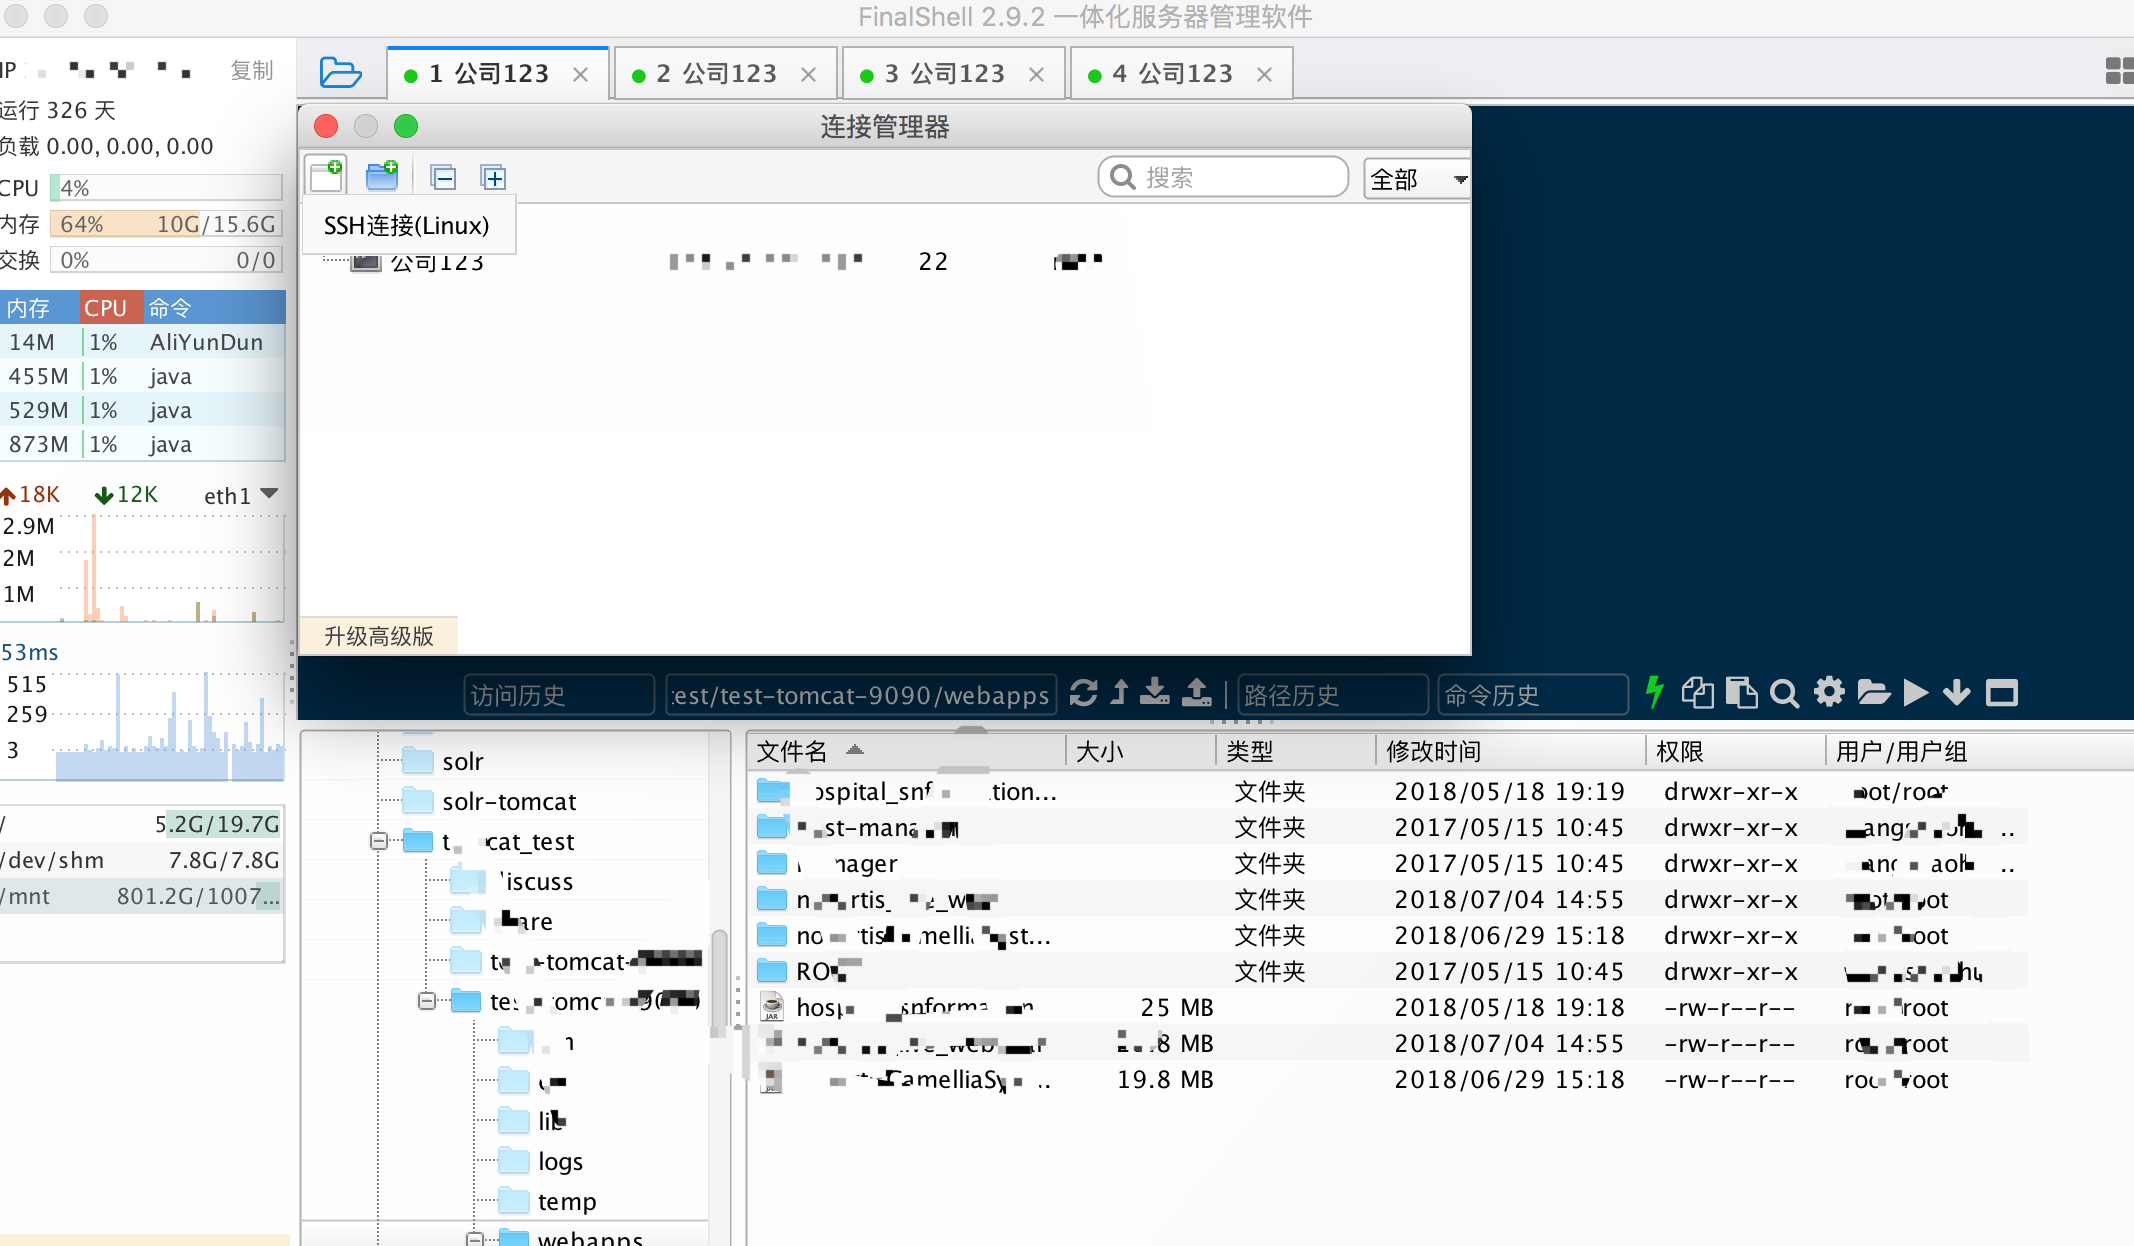
Task: Close tab 4 公司123
Action: [x=1264, y=75]
